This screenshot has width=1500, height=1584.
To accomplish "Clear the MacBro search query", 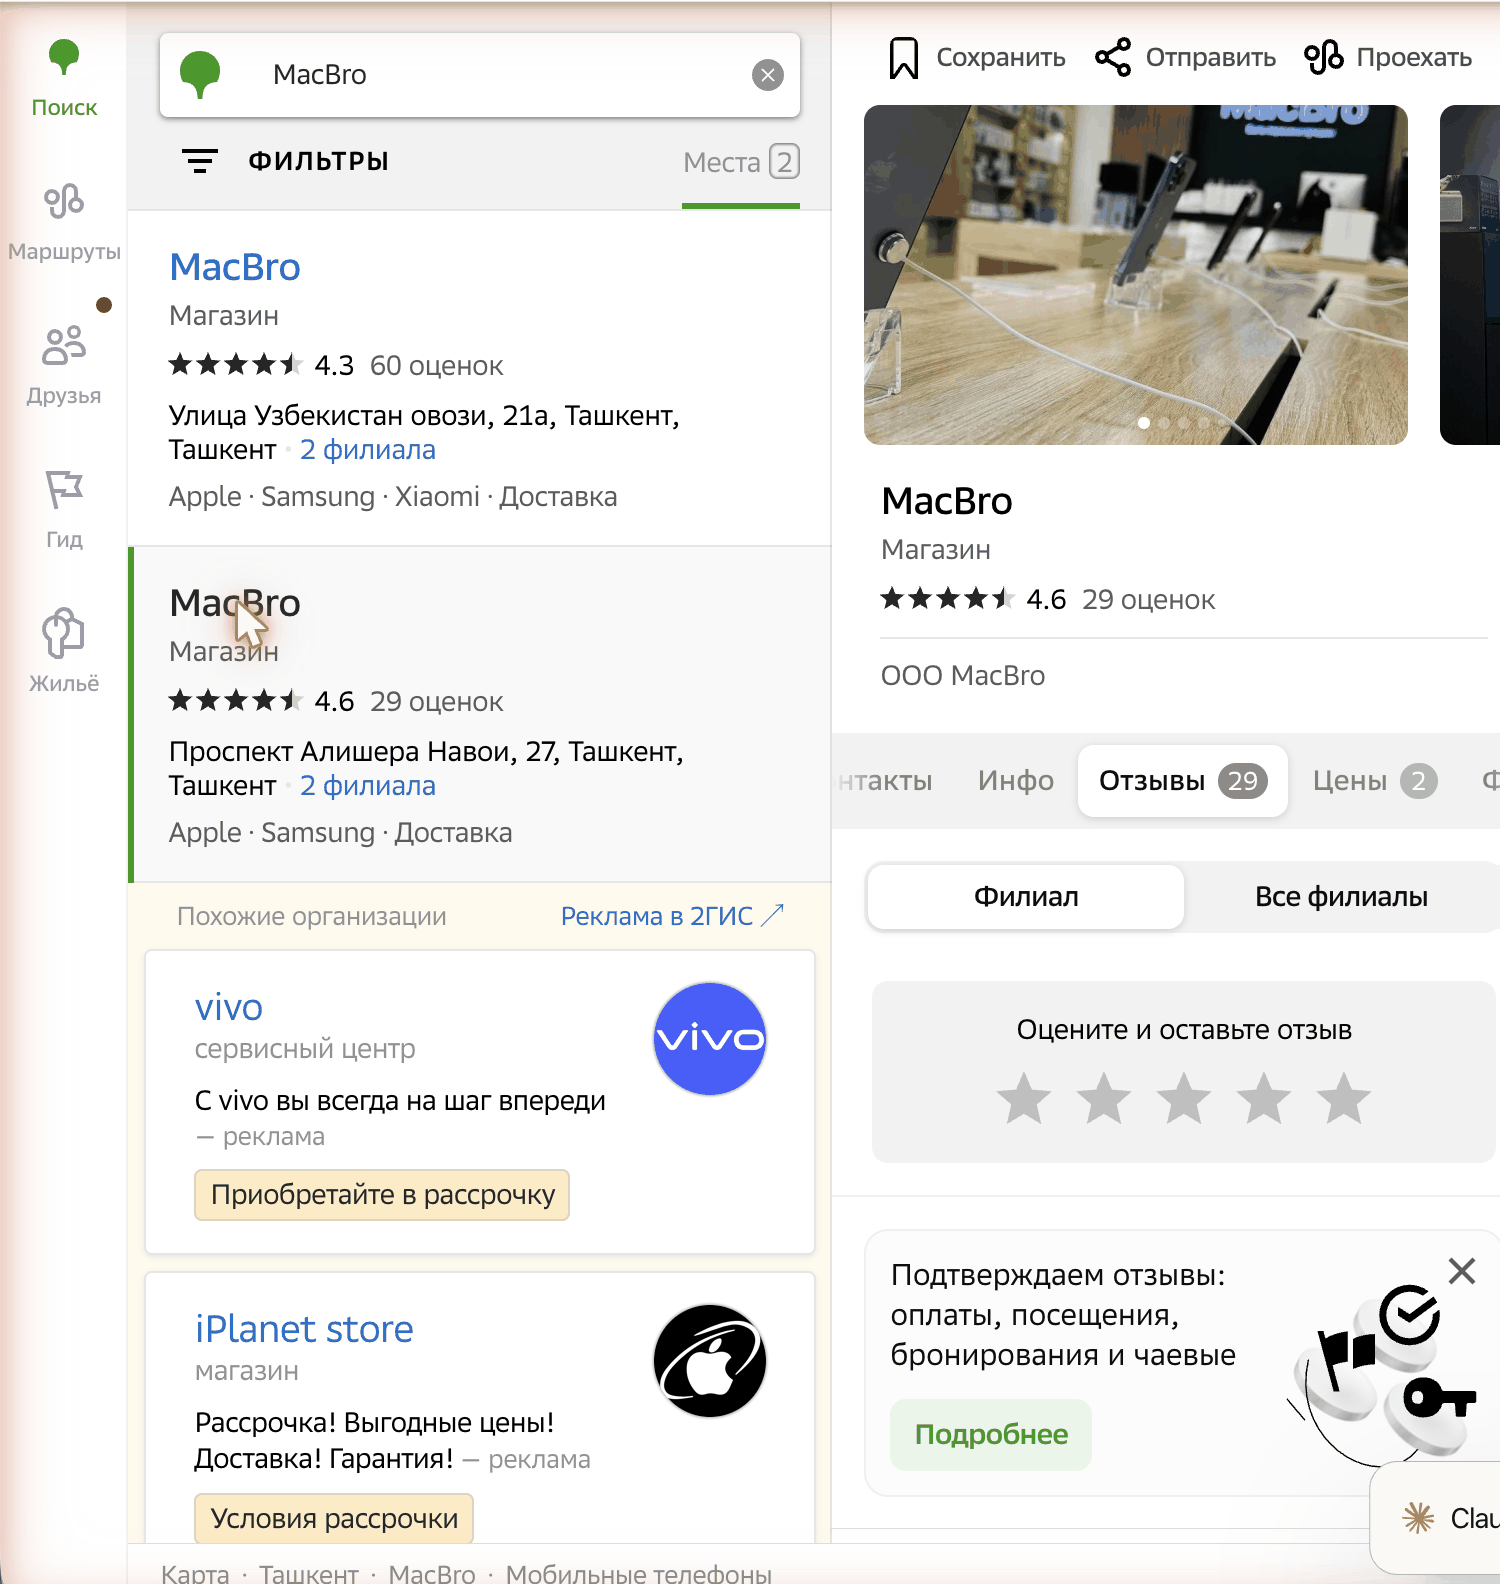I will [x=768, y=75].
